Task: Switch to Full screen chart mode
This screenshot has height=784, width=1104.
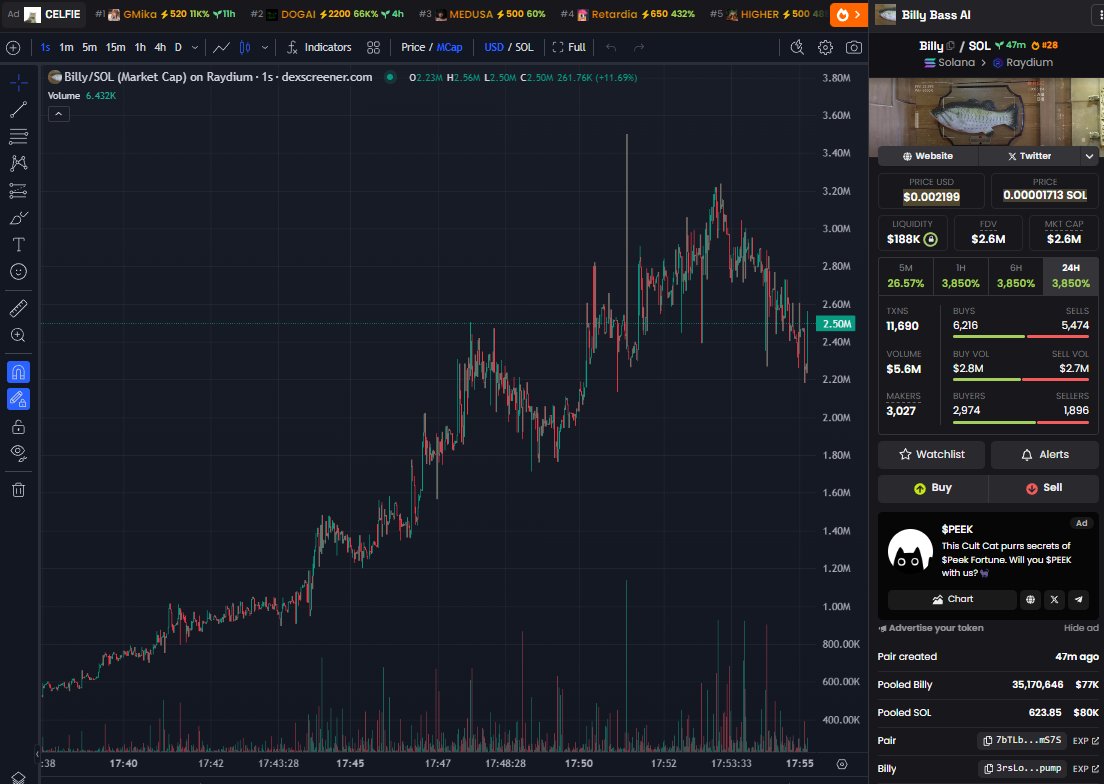Action: coord(569,47)
